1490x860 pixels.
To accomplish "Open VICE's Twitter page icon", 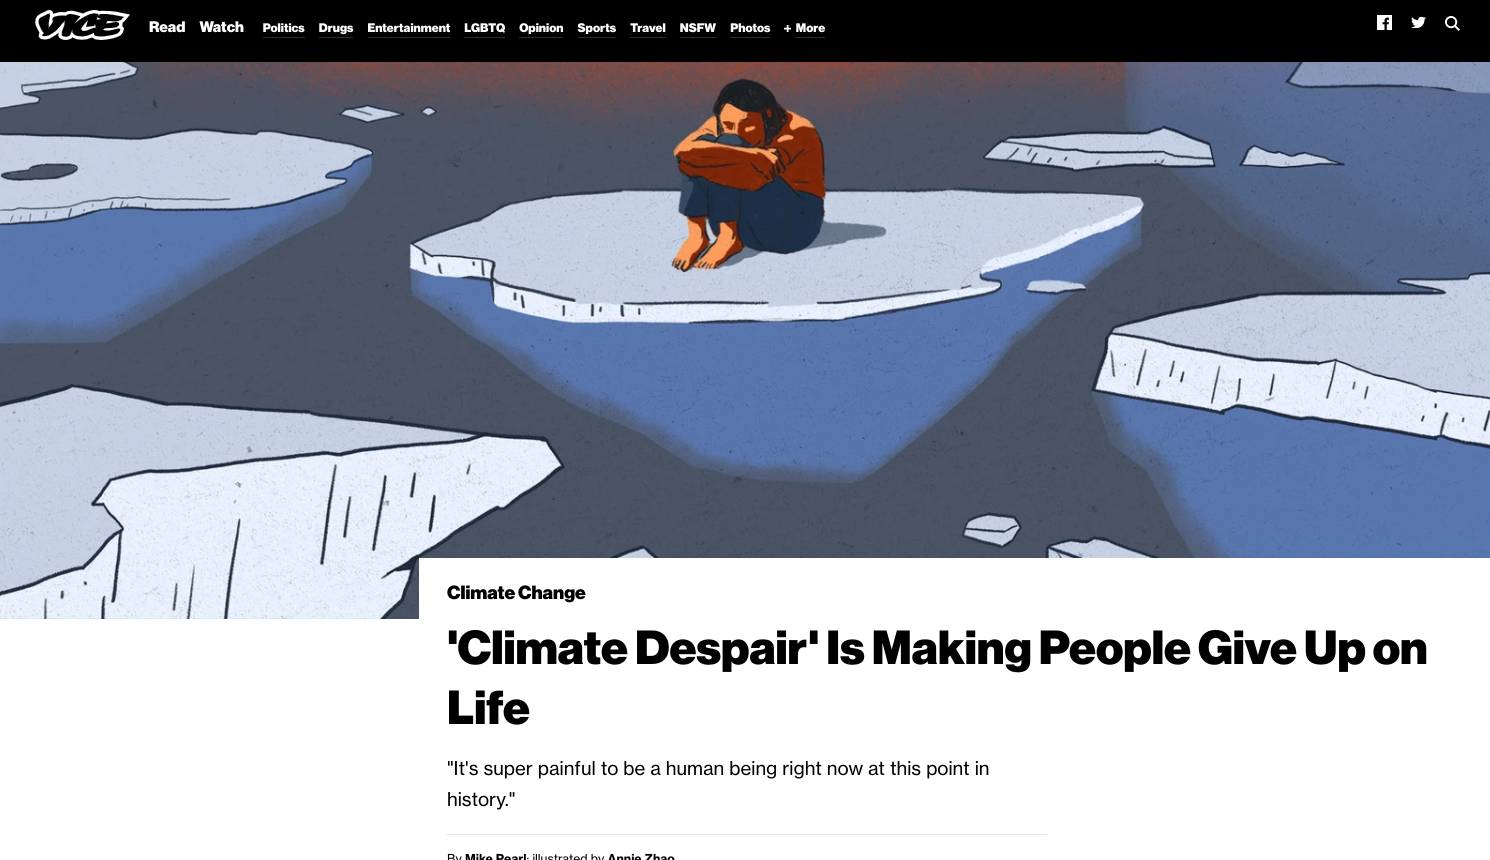I will click(1418, 23).
